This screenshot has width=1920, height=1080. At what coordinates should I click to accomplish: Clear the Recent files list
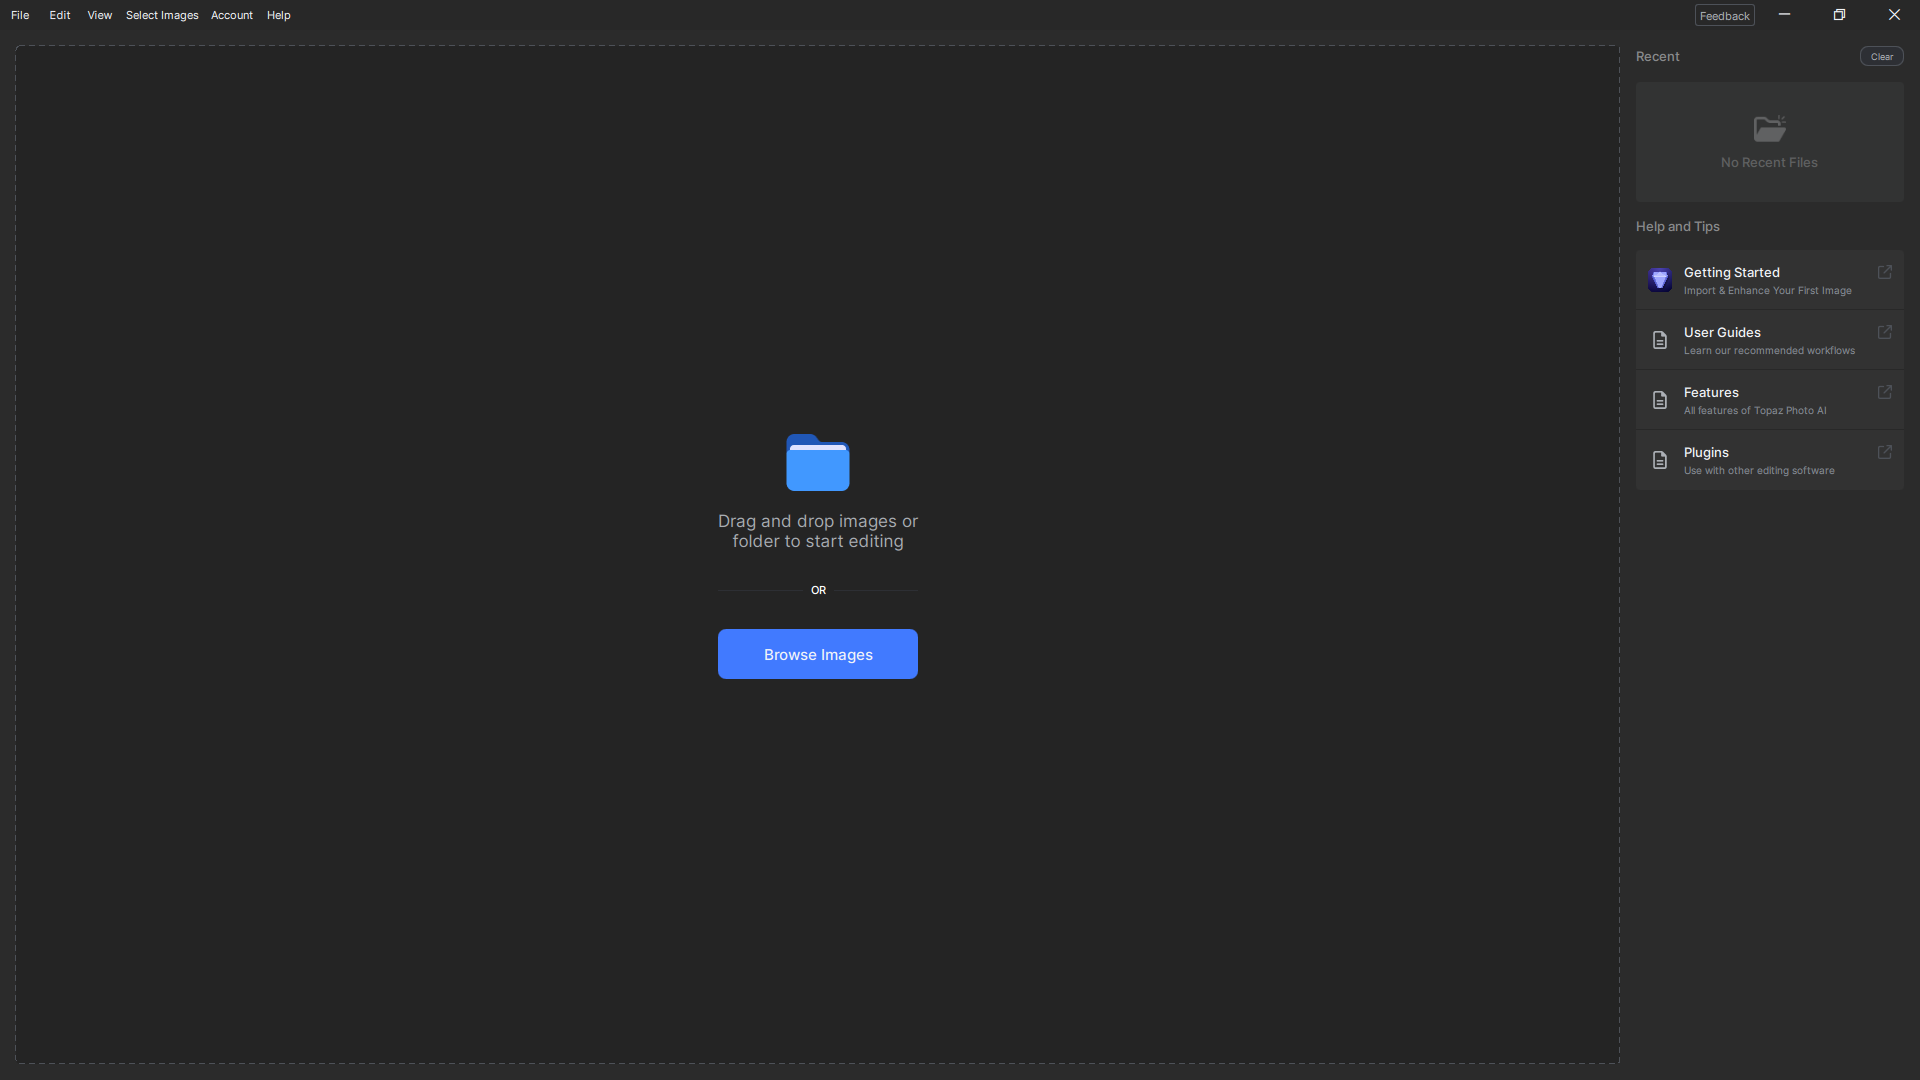(x=1882, y=56)
